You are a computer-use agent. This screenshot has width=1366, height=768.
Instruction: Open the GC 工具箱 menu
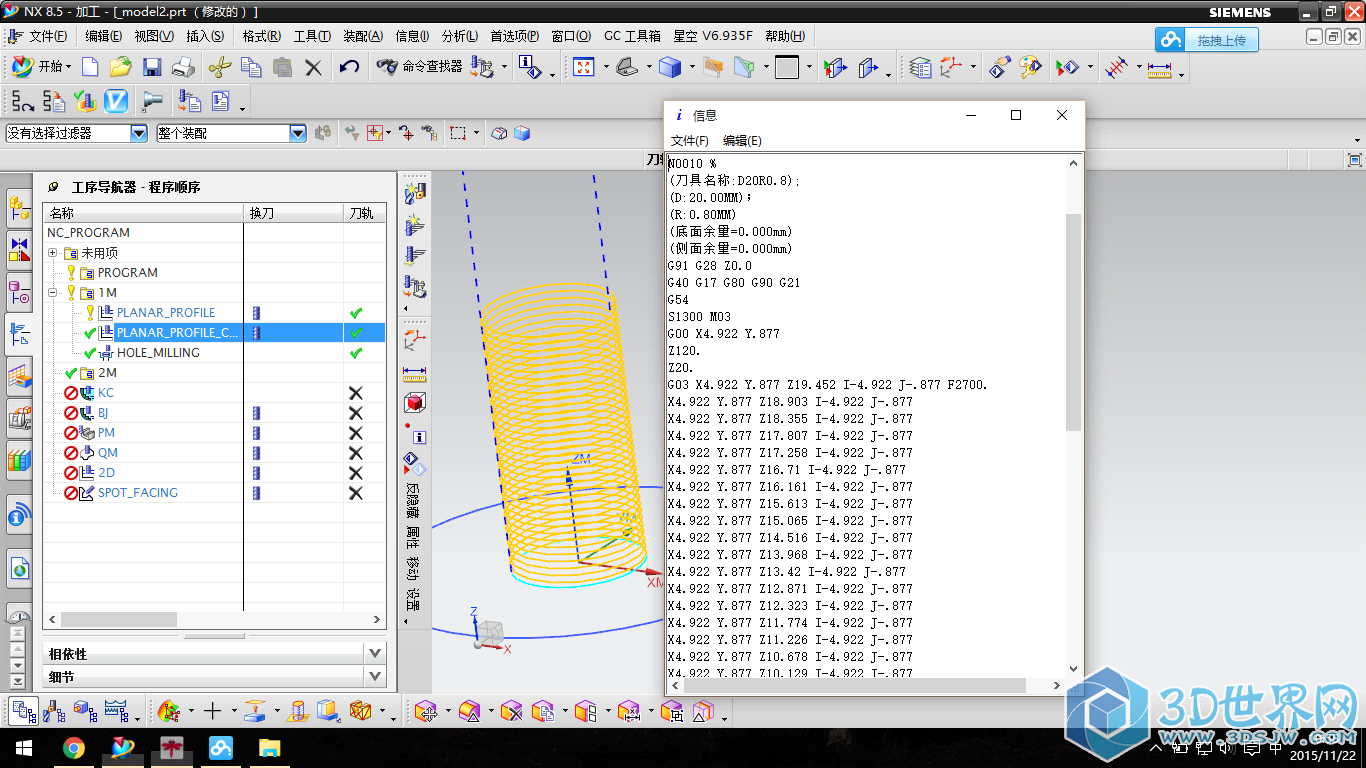[632, 36]
